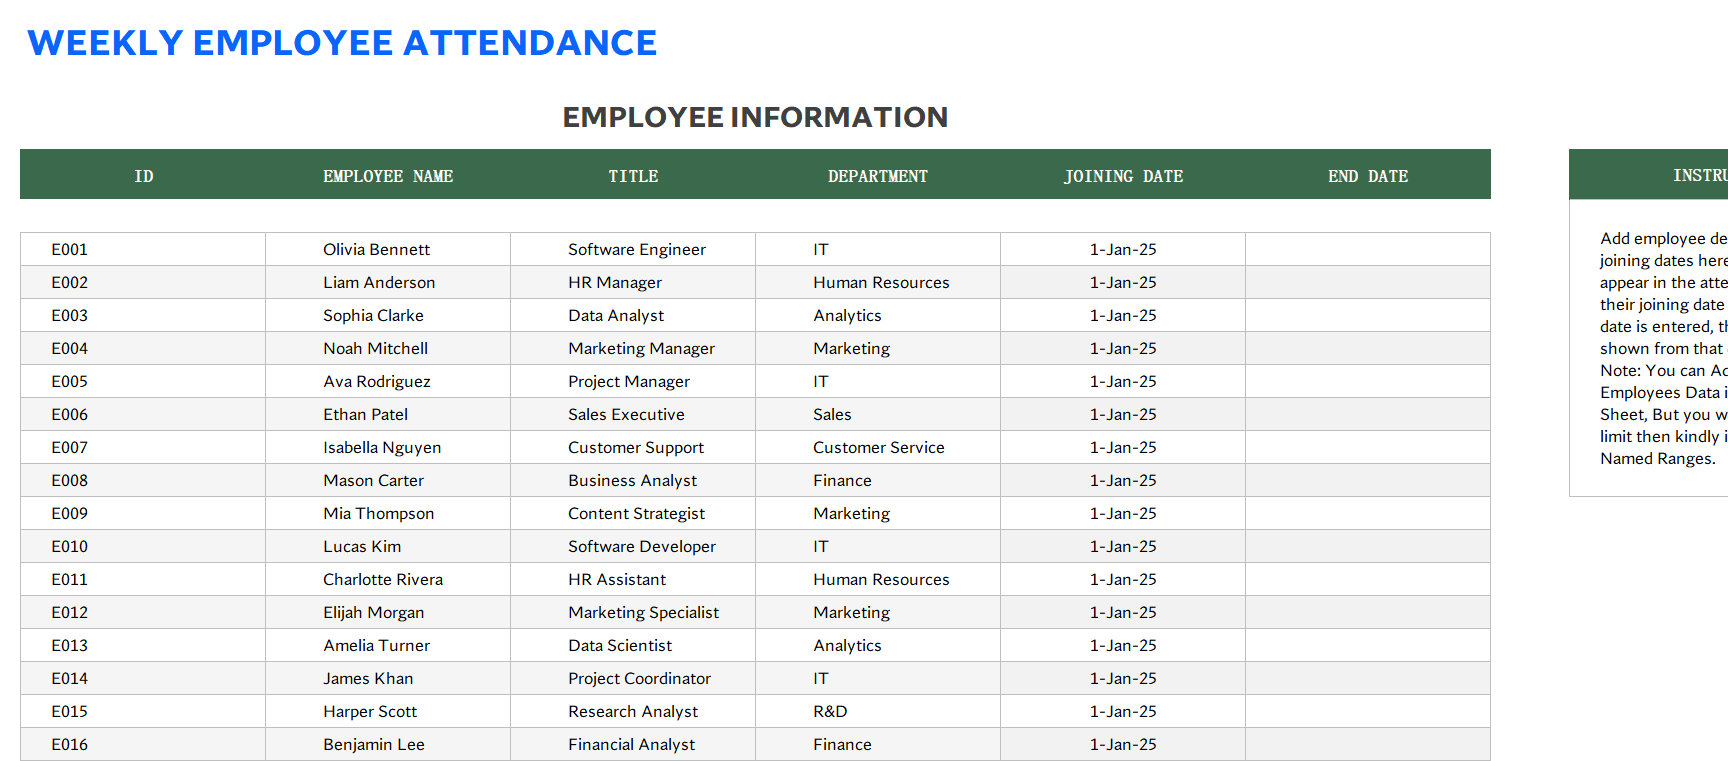Screen dimensions: 1728x761
Task: Click Harper Scott's name cell
Action: 388,711
